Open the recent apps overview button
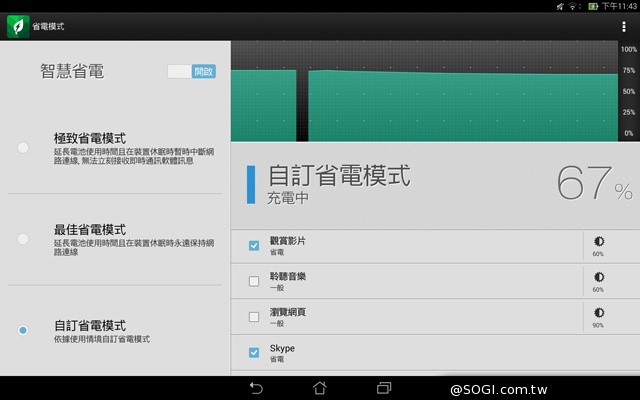Viewport: 640px width, 400px height. click(x=384, y=388)
